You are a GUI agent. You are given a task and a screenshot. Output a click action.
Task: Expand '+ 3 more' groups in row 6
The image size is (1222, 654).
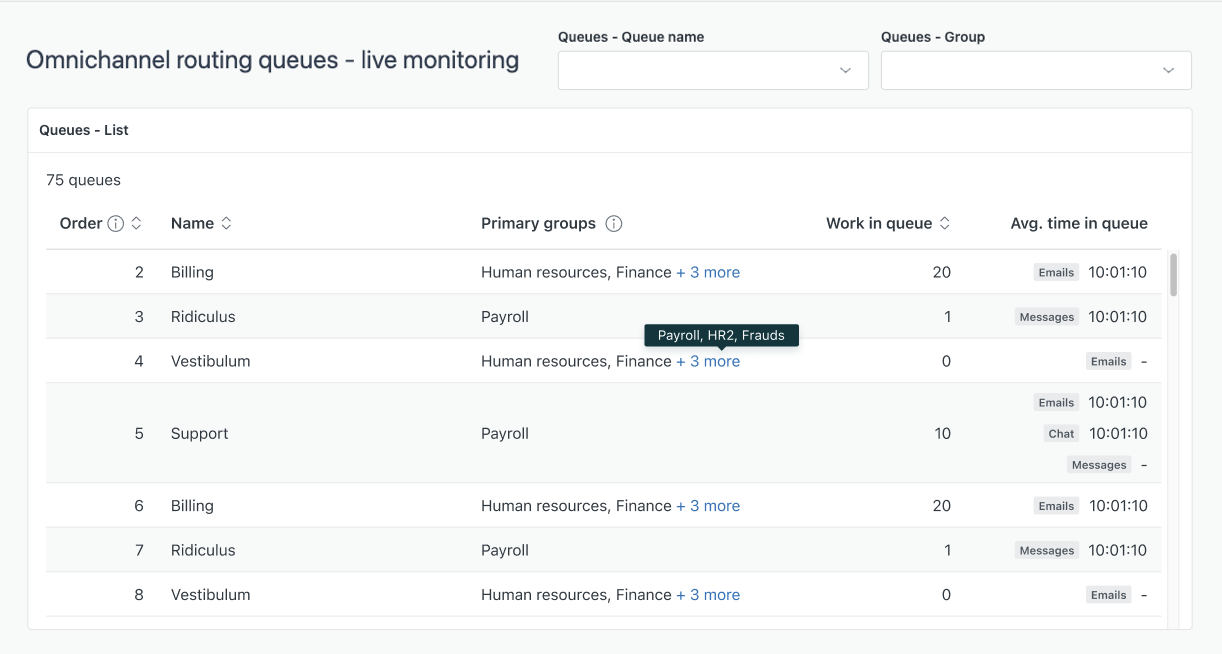(708, 506)
